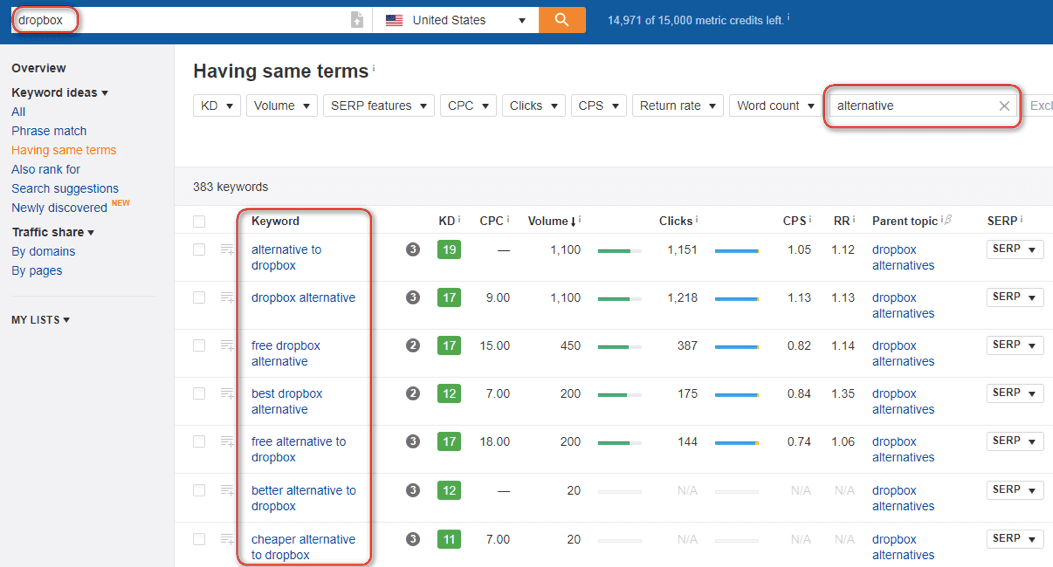Click volume bar in 'alternative to dropbox' row

[619, 251]
